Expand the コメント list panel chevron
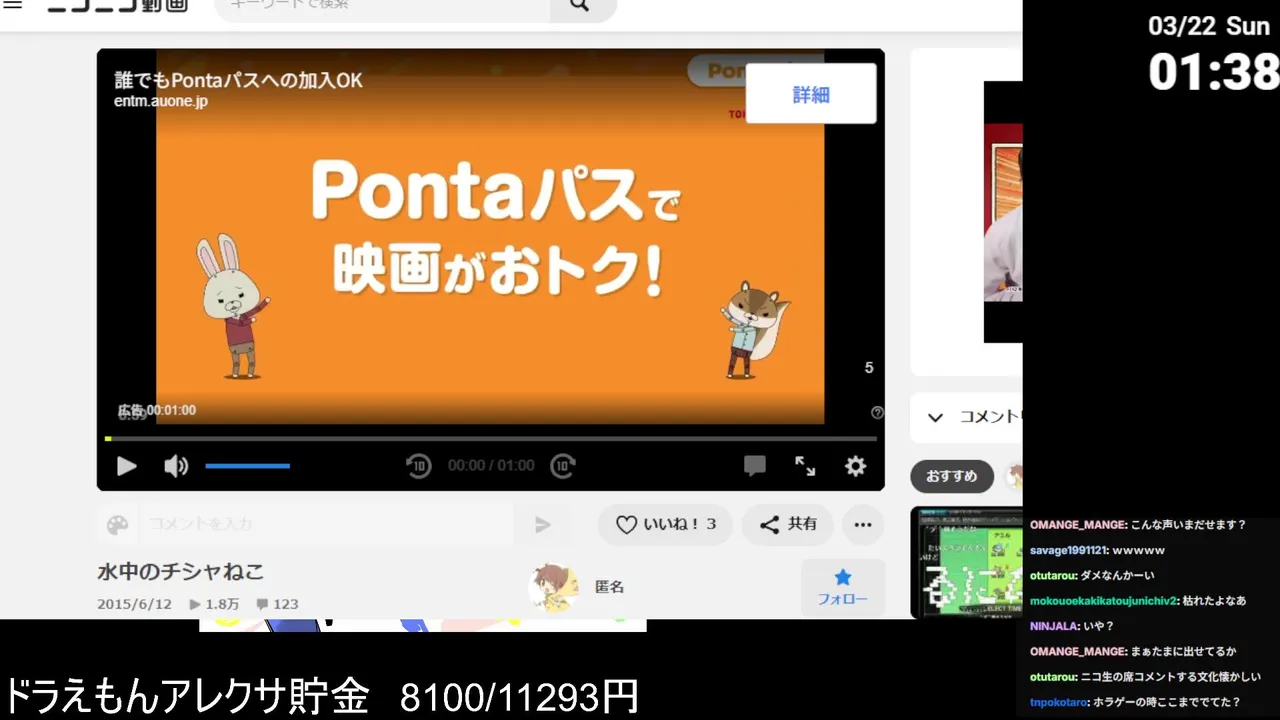This screenshot has height=720, width=1280. pos(935,418)
